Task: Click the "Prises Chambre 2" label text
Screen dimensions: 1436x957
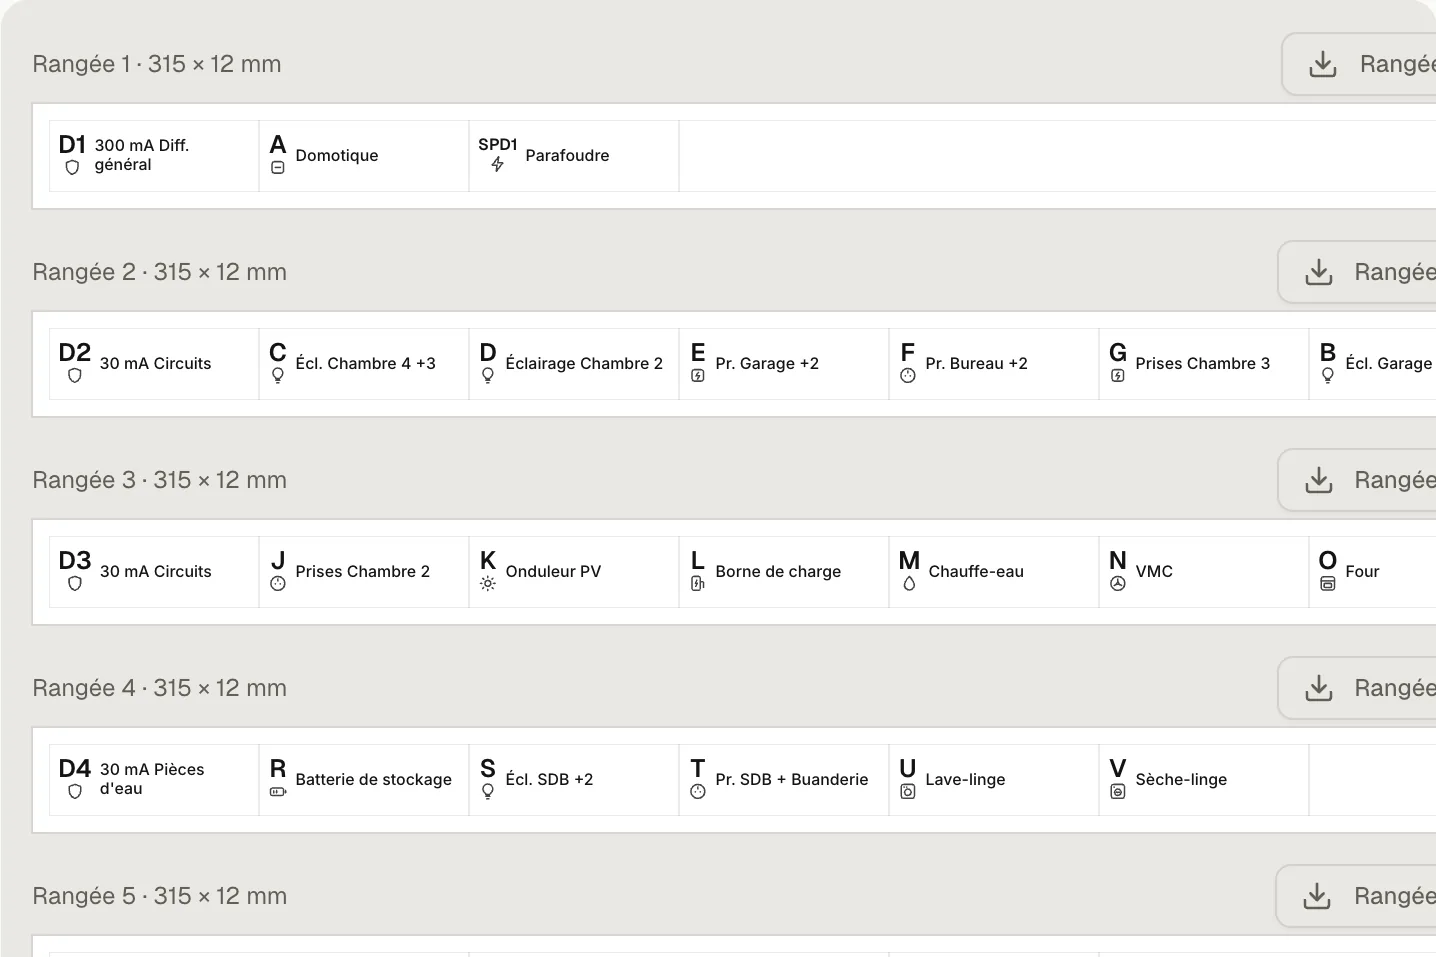Action: click(363, 571)
